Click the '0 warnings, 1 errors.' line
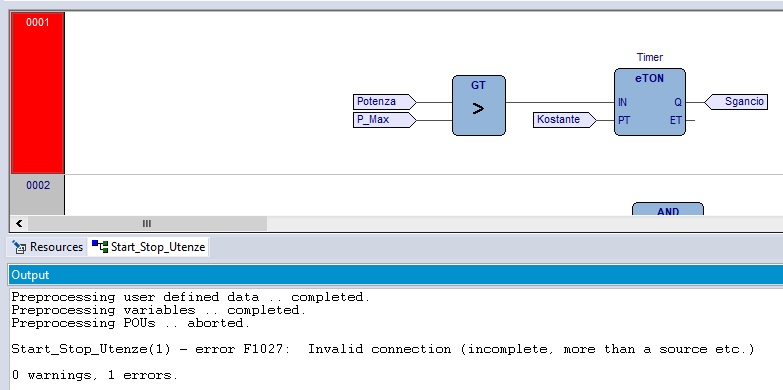 click(94, 375)
